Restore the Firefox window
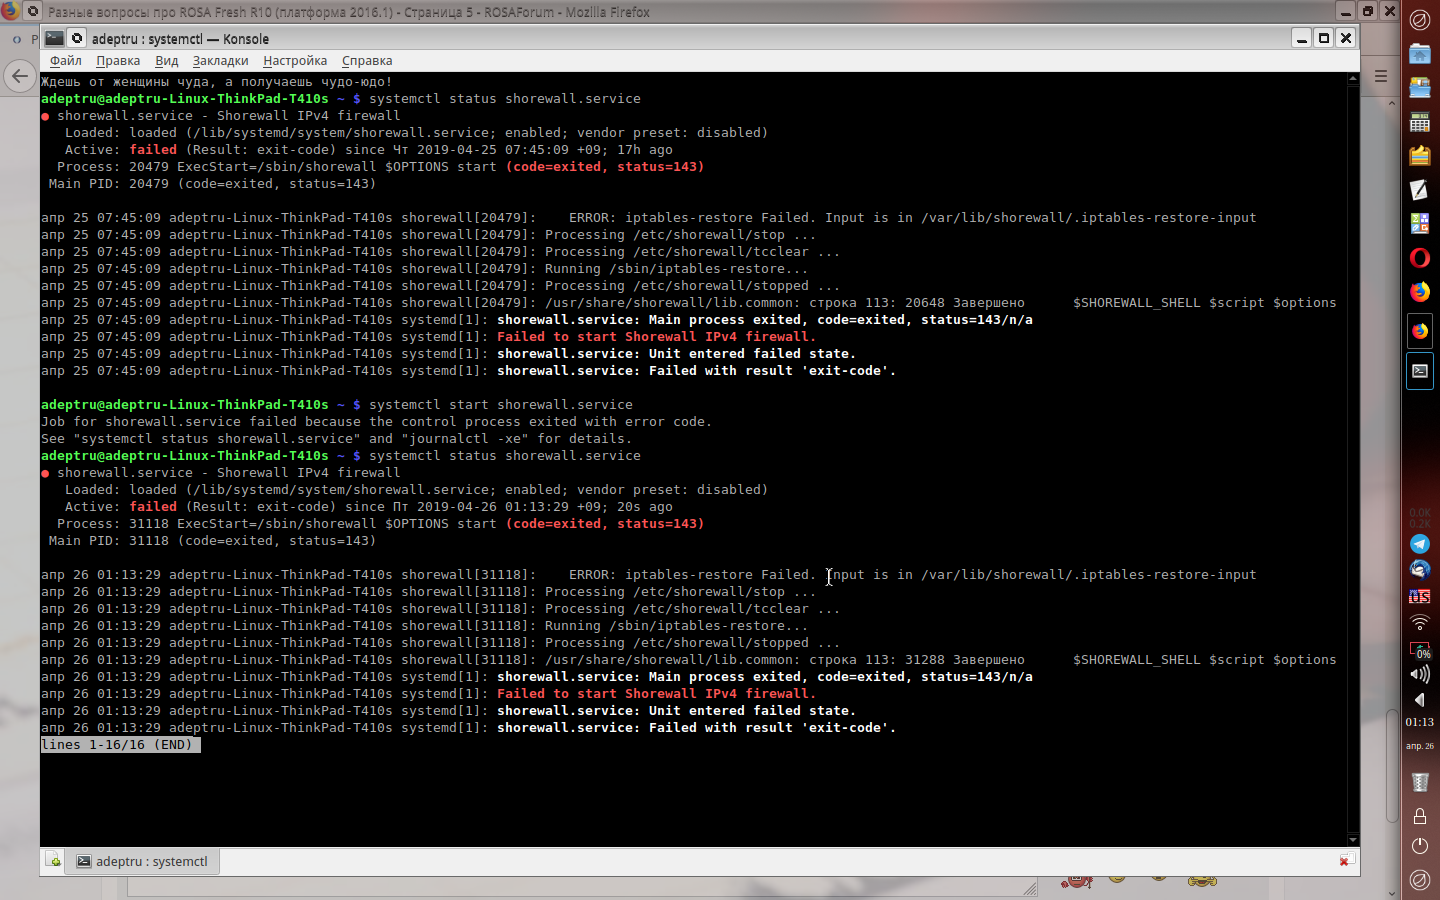Image resolution: width=1440 pixels, height=900 pixels. (1368, 11)
